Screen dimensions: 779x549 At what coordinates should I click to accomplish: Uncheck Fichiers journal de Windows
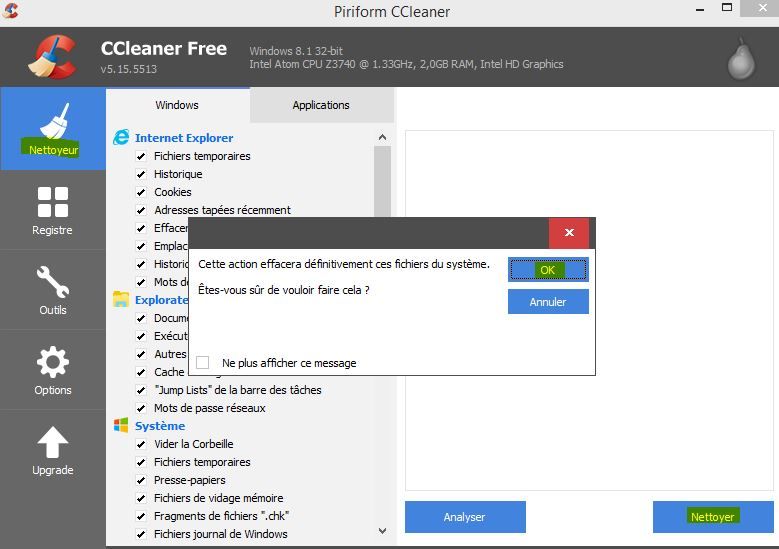[x=141, y=534]
